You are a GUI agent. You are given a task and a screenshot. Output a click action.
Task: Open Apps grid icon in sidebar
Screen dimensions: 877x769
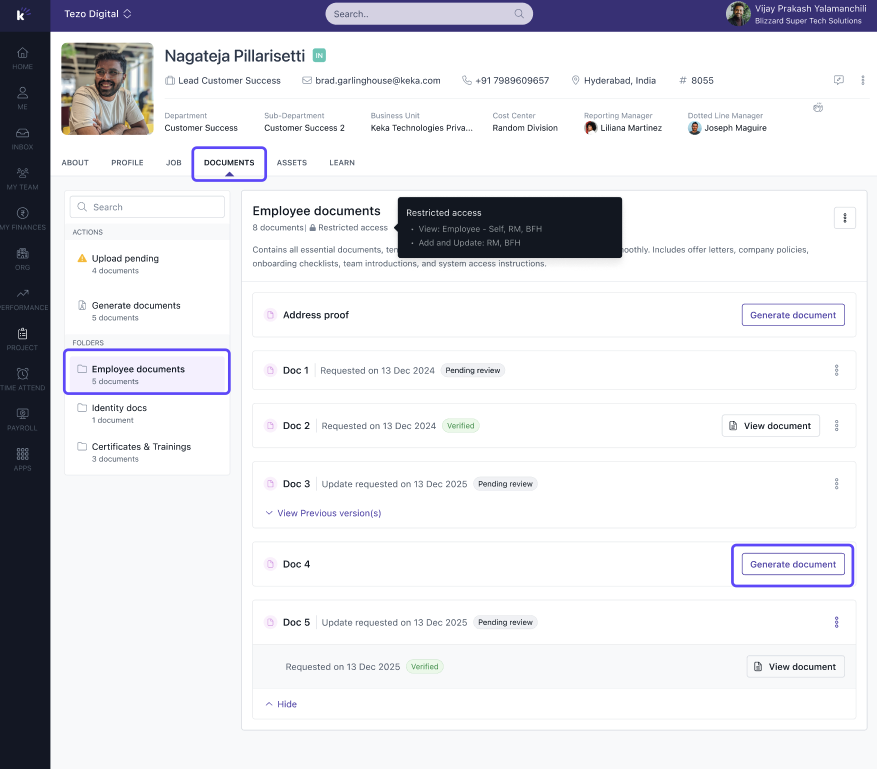pyautogui.click(x=22, y=458)
